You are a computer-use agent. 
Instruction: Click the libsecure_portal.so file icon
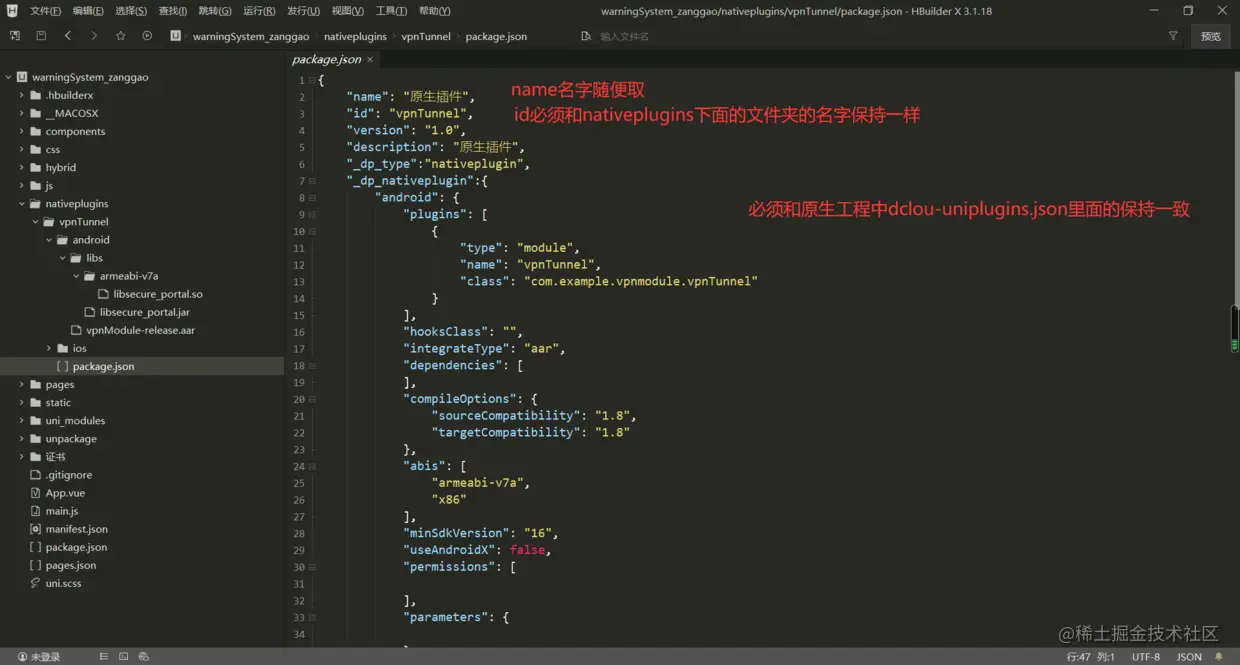pyautogui.click(x=104, y=294)
